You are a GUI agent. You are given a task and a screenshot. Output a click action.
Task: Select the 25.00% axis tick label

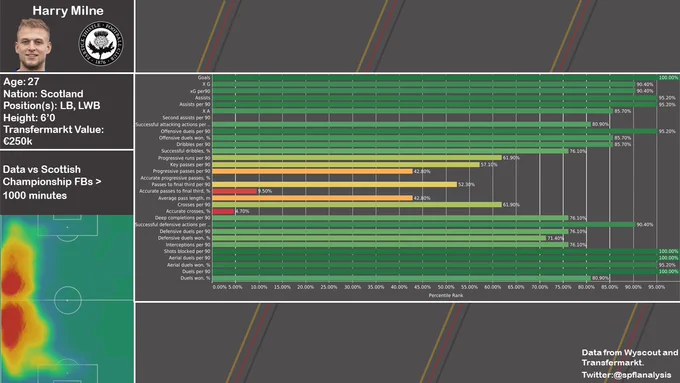329,287
